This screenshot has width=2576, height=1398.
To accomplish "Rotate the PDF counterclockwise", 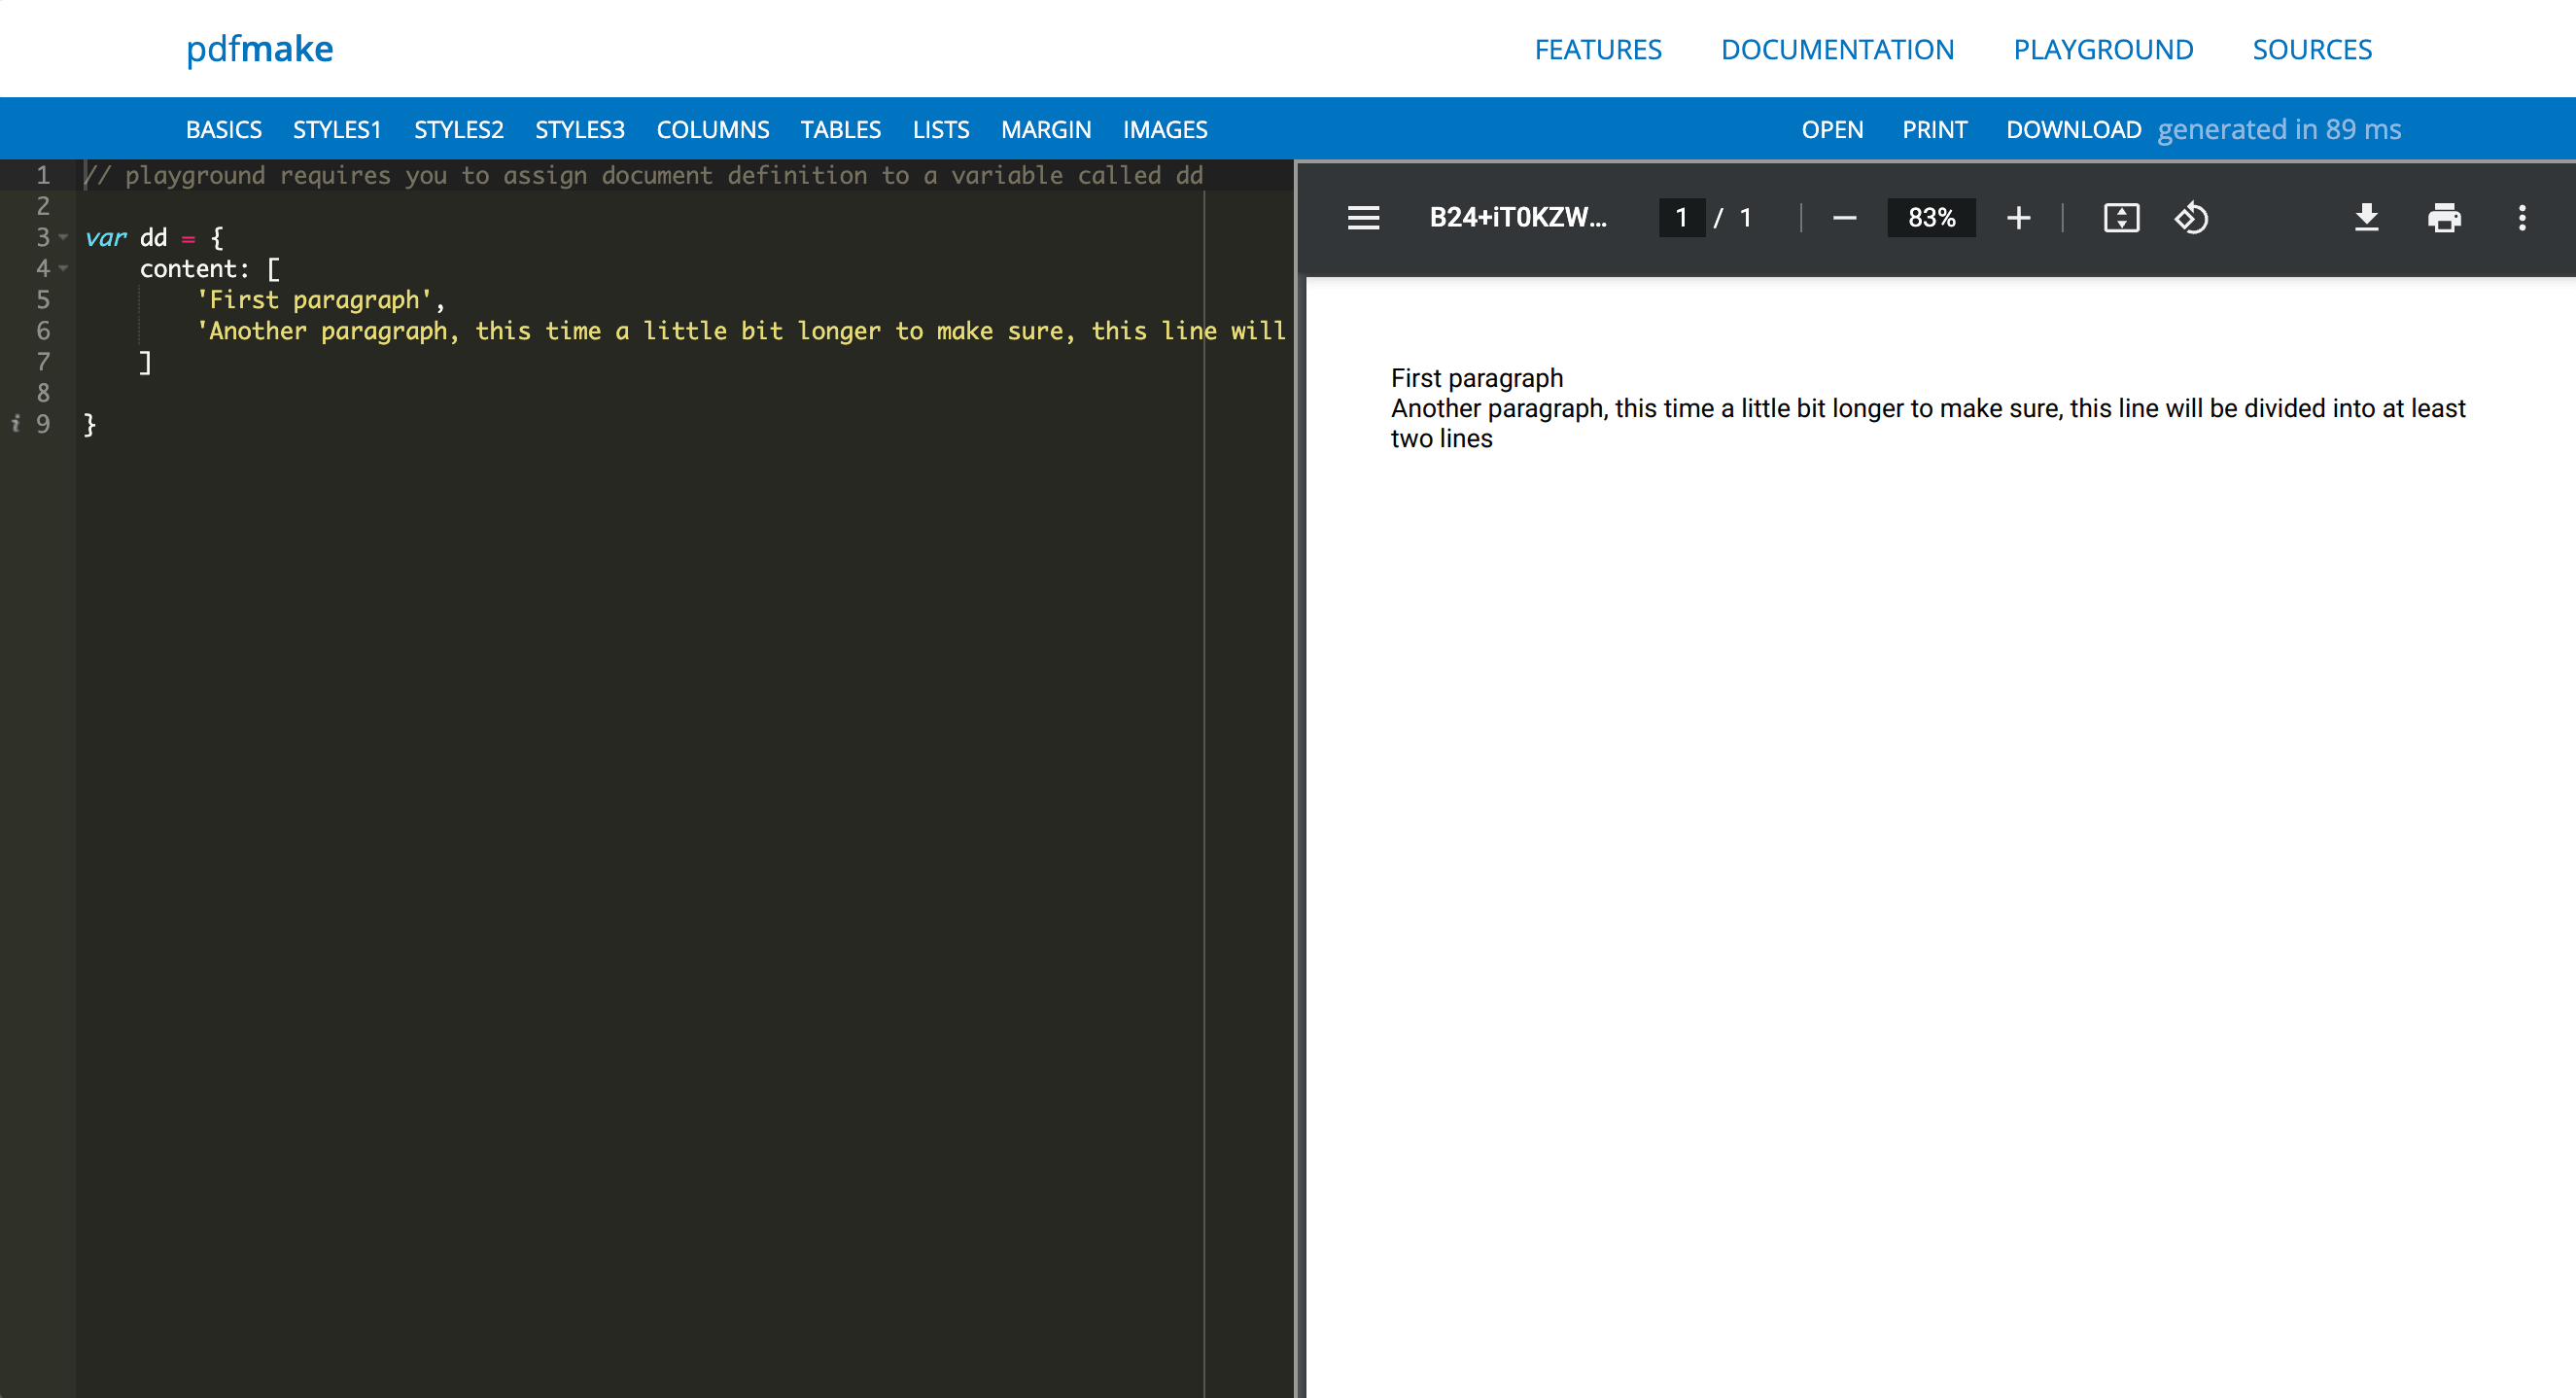I will [x=2191, y=218].
